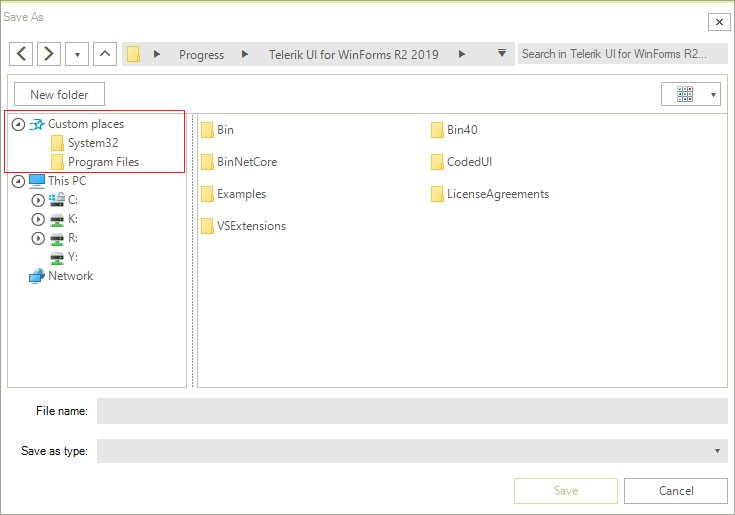Click the folder icon in the breadcrumb bar
This screenshot has height=515, width=735.
point(134,54)
